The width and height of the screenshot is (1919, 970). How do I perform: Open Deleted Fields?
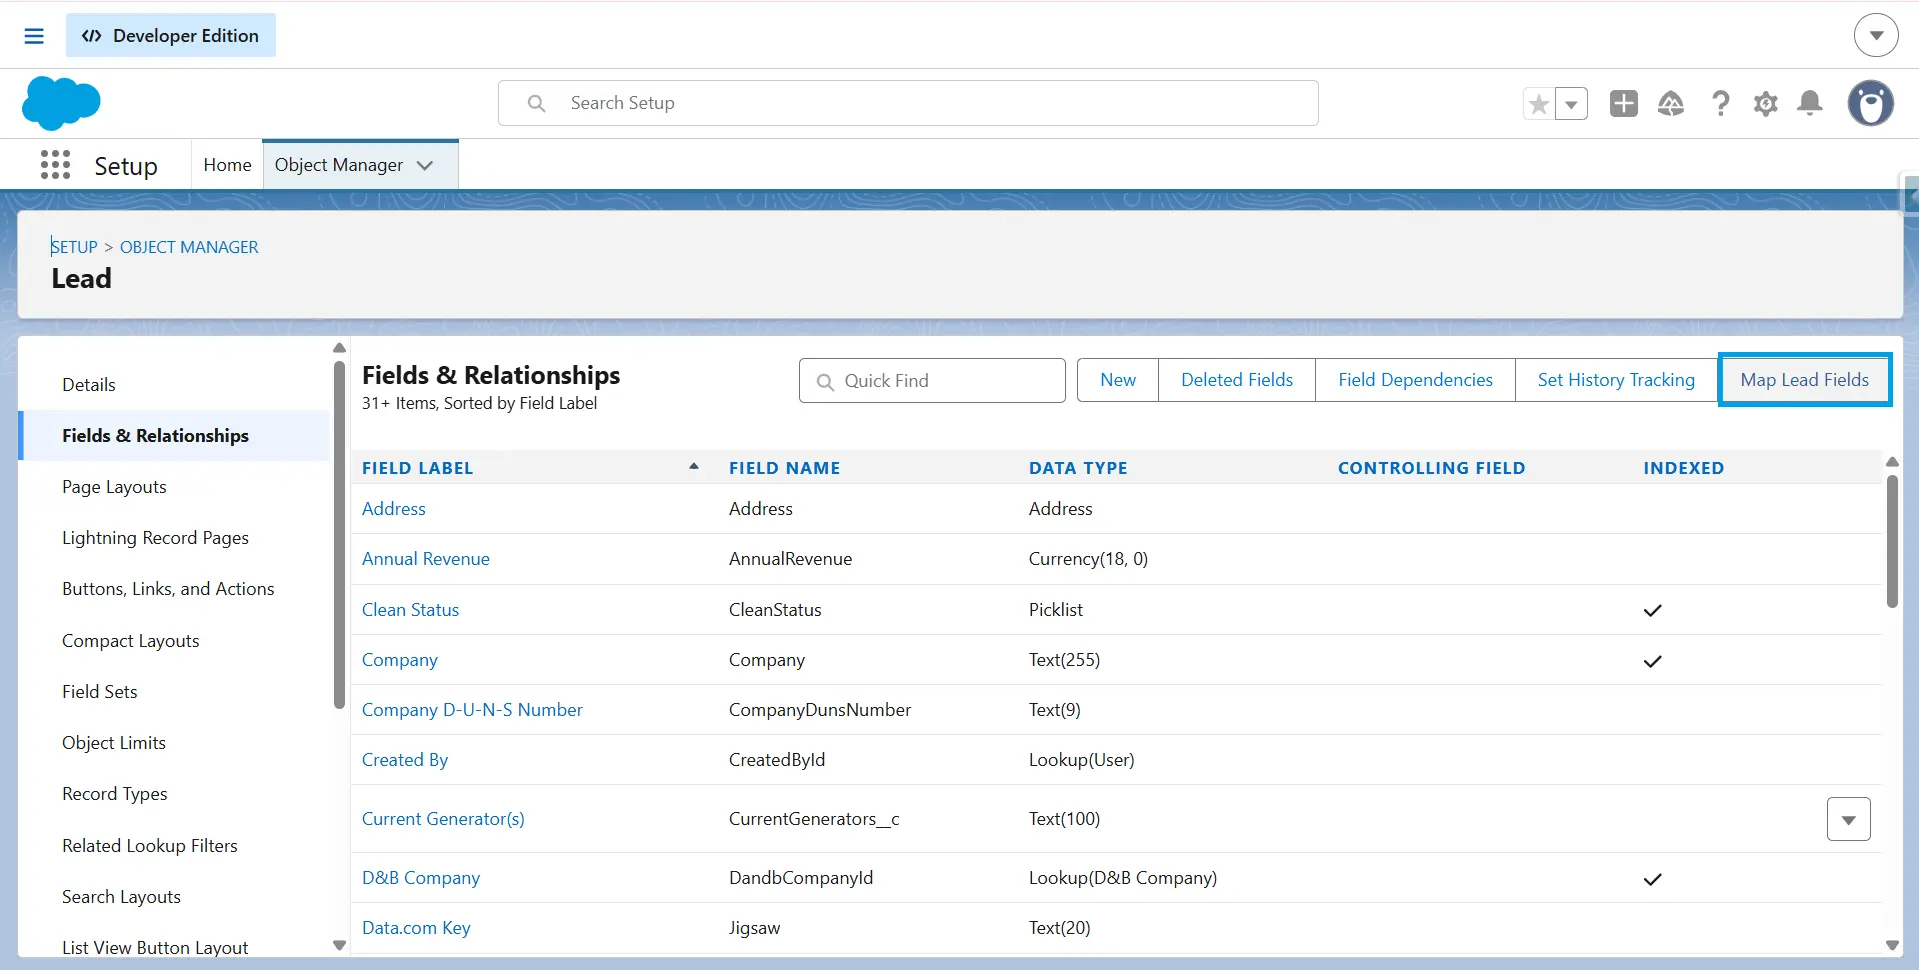(x=1237, y=380)
